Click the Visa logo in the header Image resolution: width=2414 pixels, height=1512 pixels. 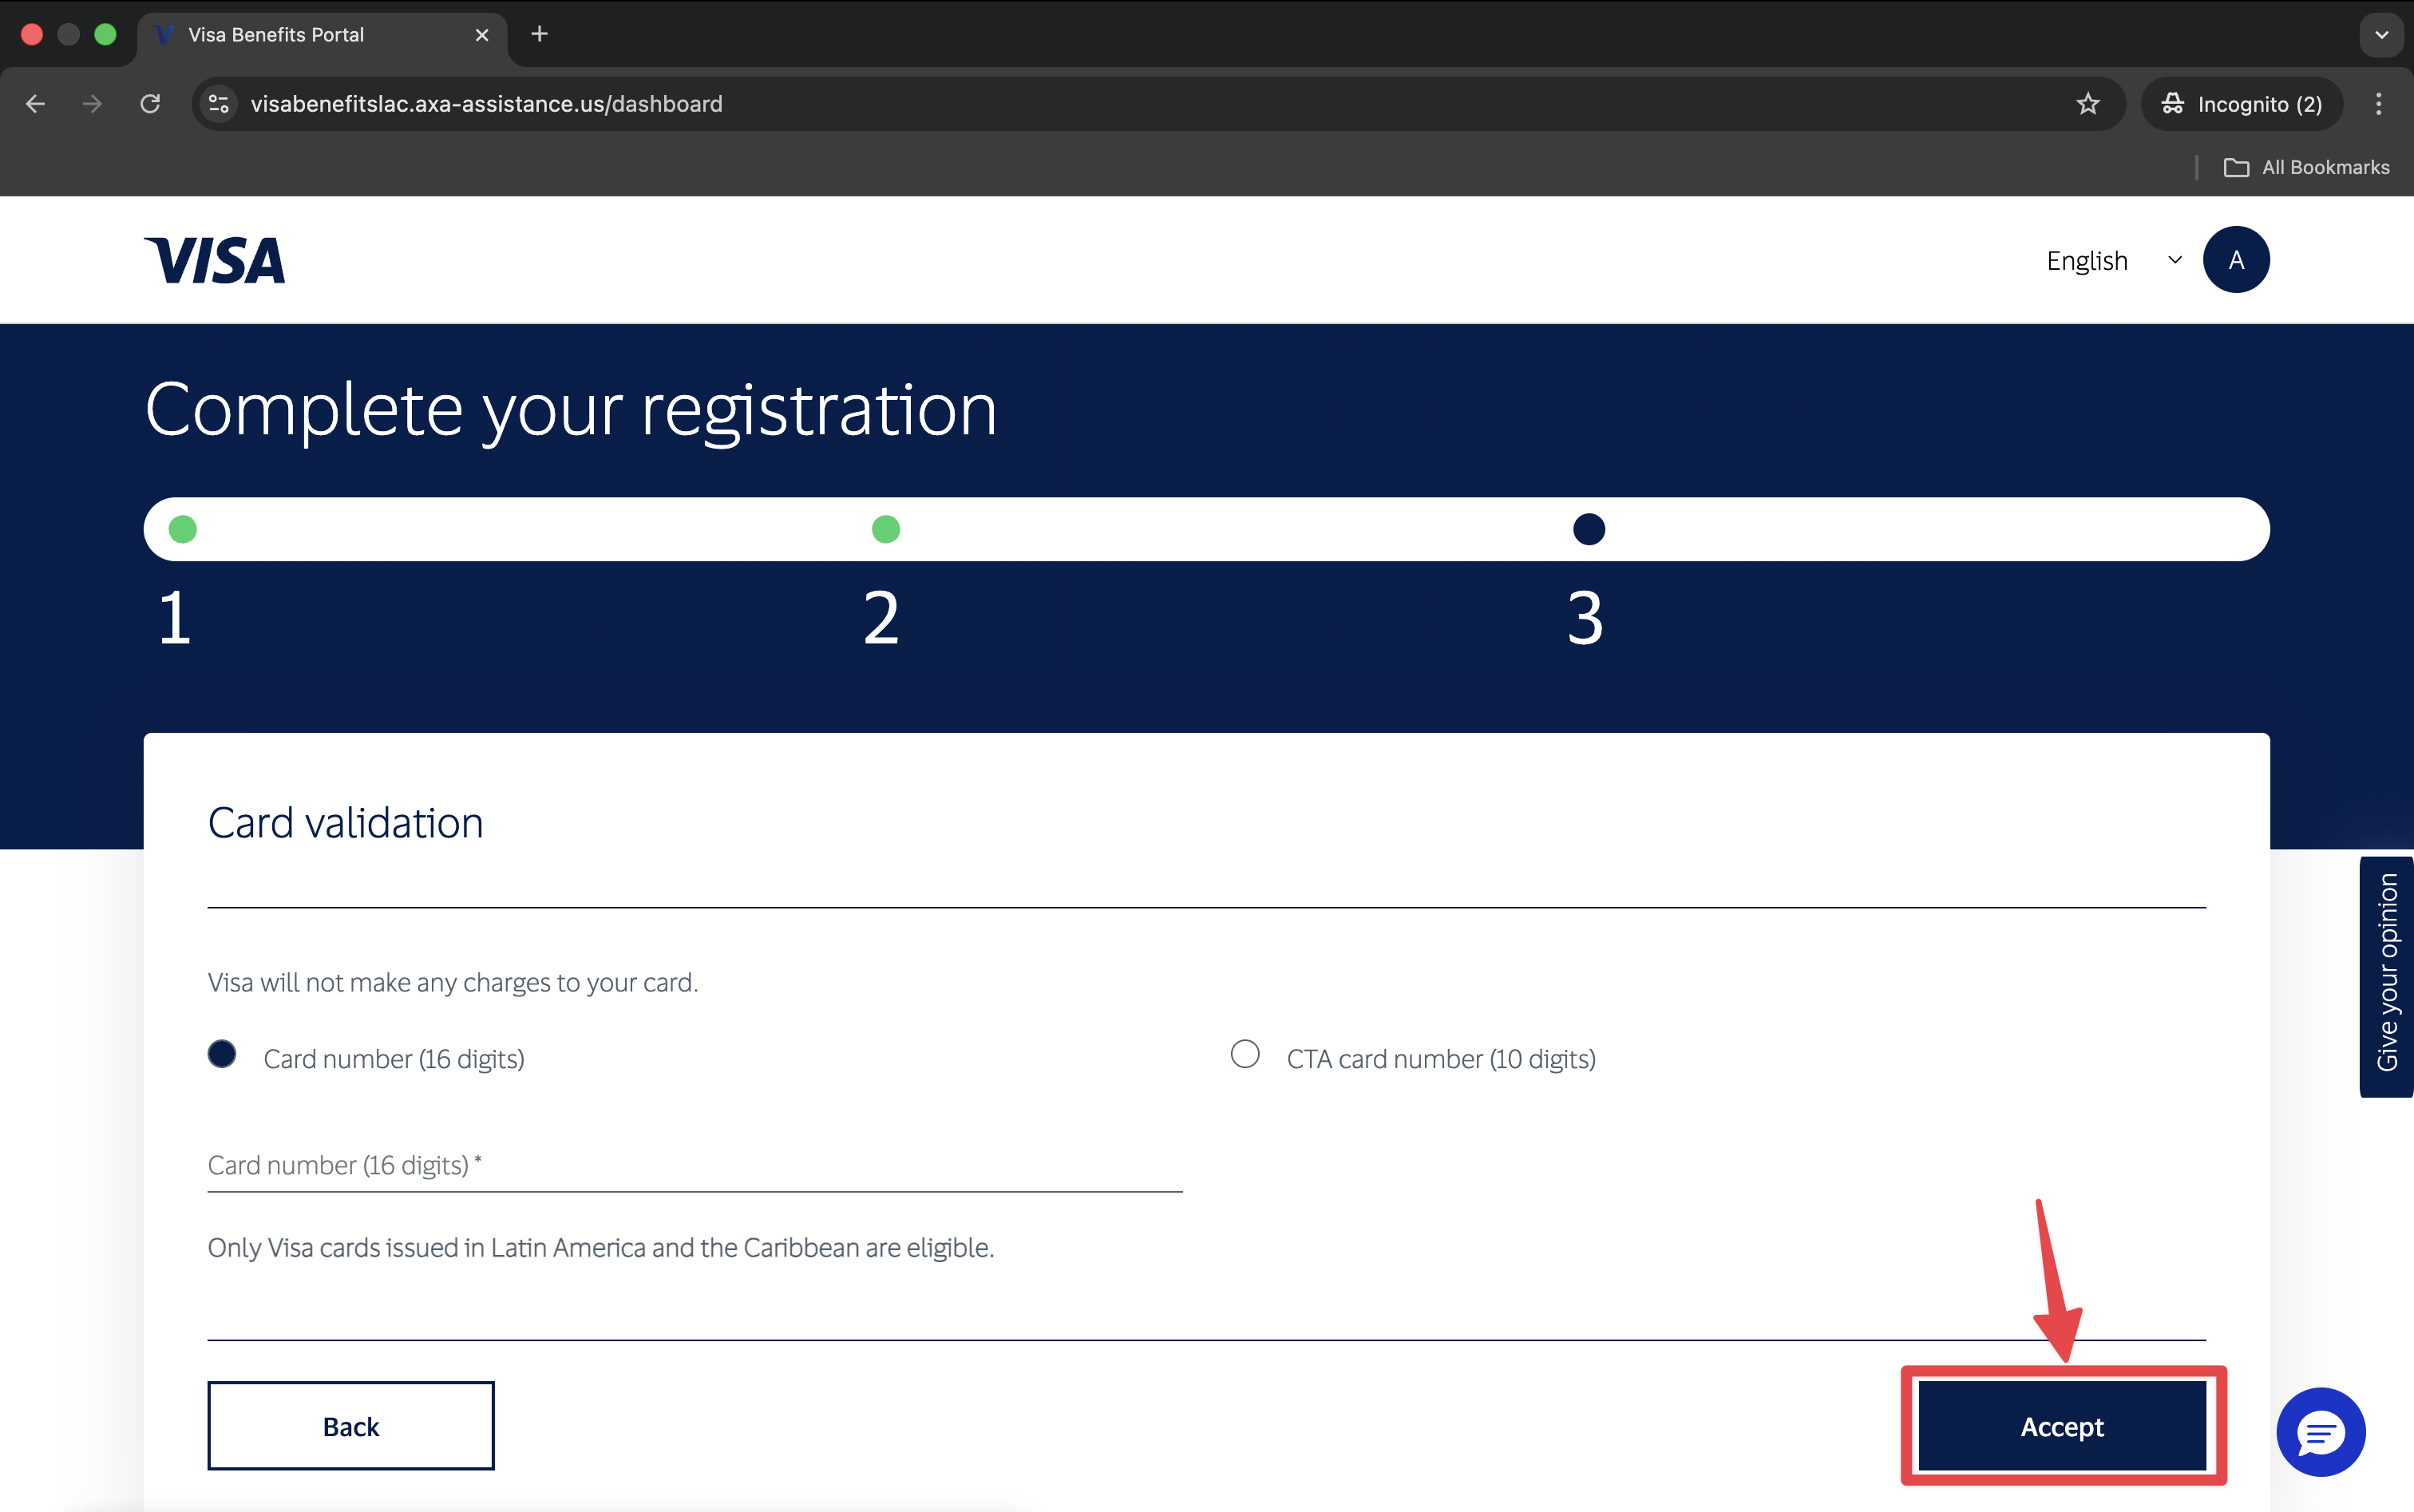[x=214, y=260]
